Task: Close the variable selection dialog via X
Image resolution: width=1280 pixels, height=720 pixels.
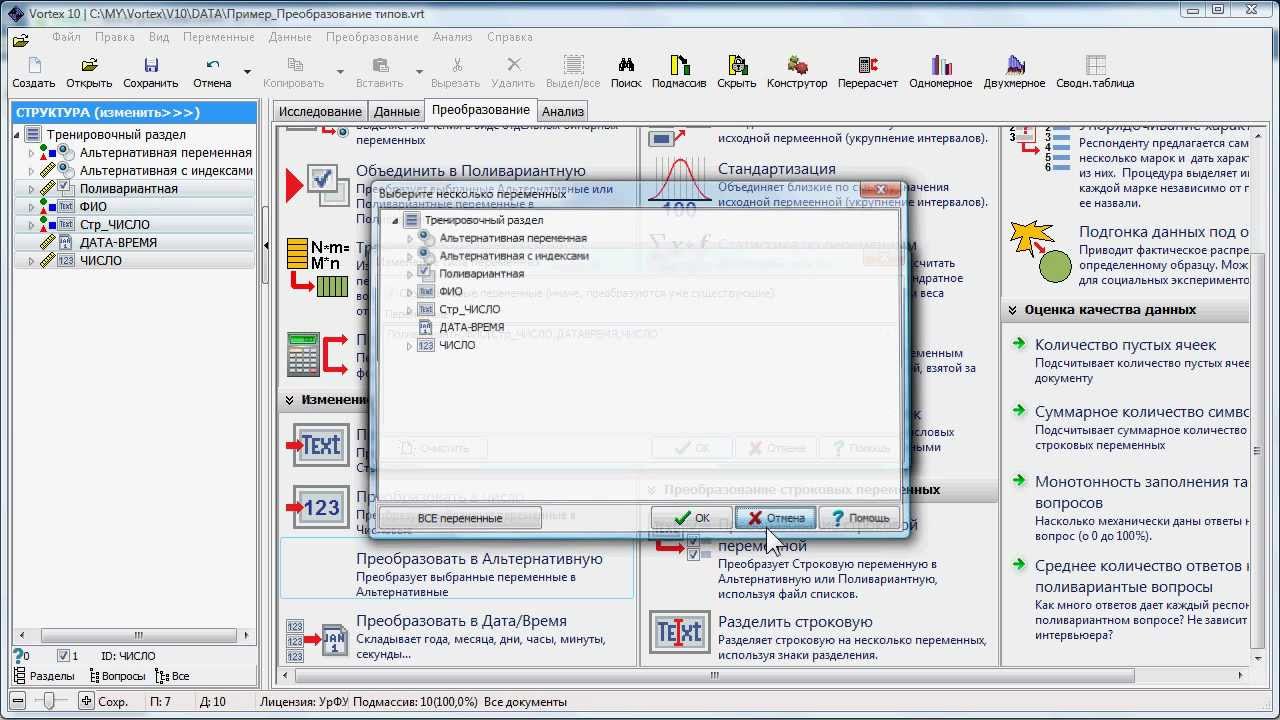Action: (879, 190)
